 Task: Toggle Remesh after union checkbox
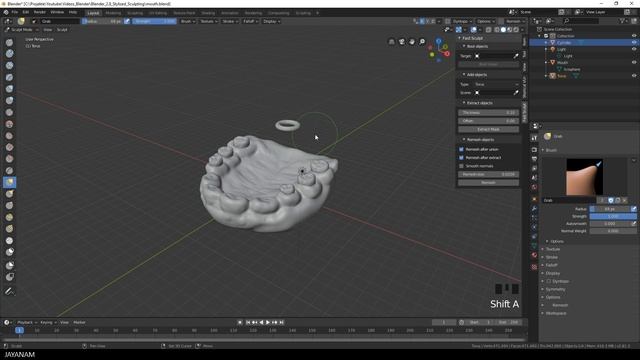462,149
